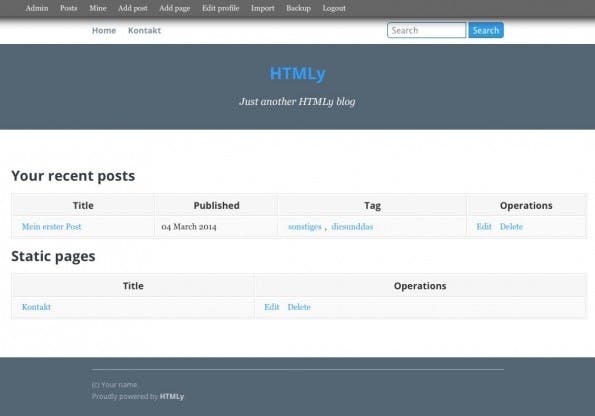Click the blue Search button
This screenshot has height=416, width=595.
click(x=486, y=30)
